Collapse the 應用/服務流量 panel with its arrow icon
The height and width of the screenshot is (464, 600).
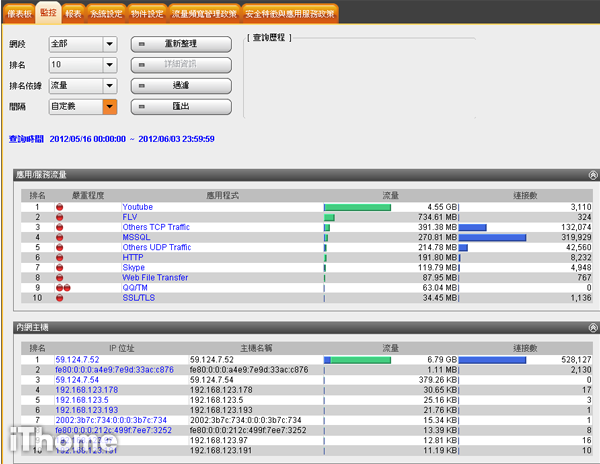[x=592, y=174]
